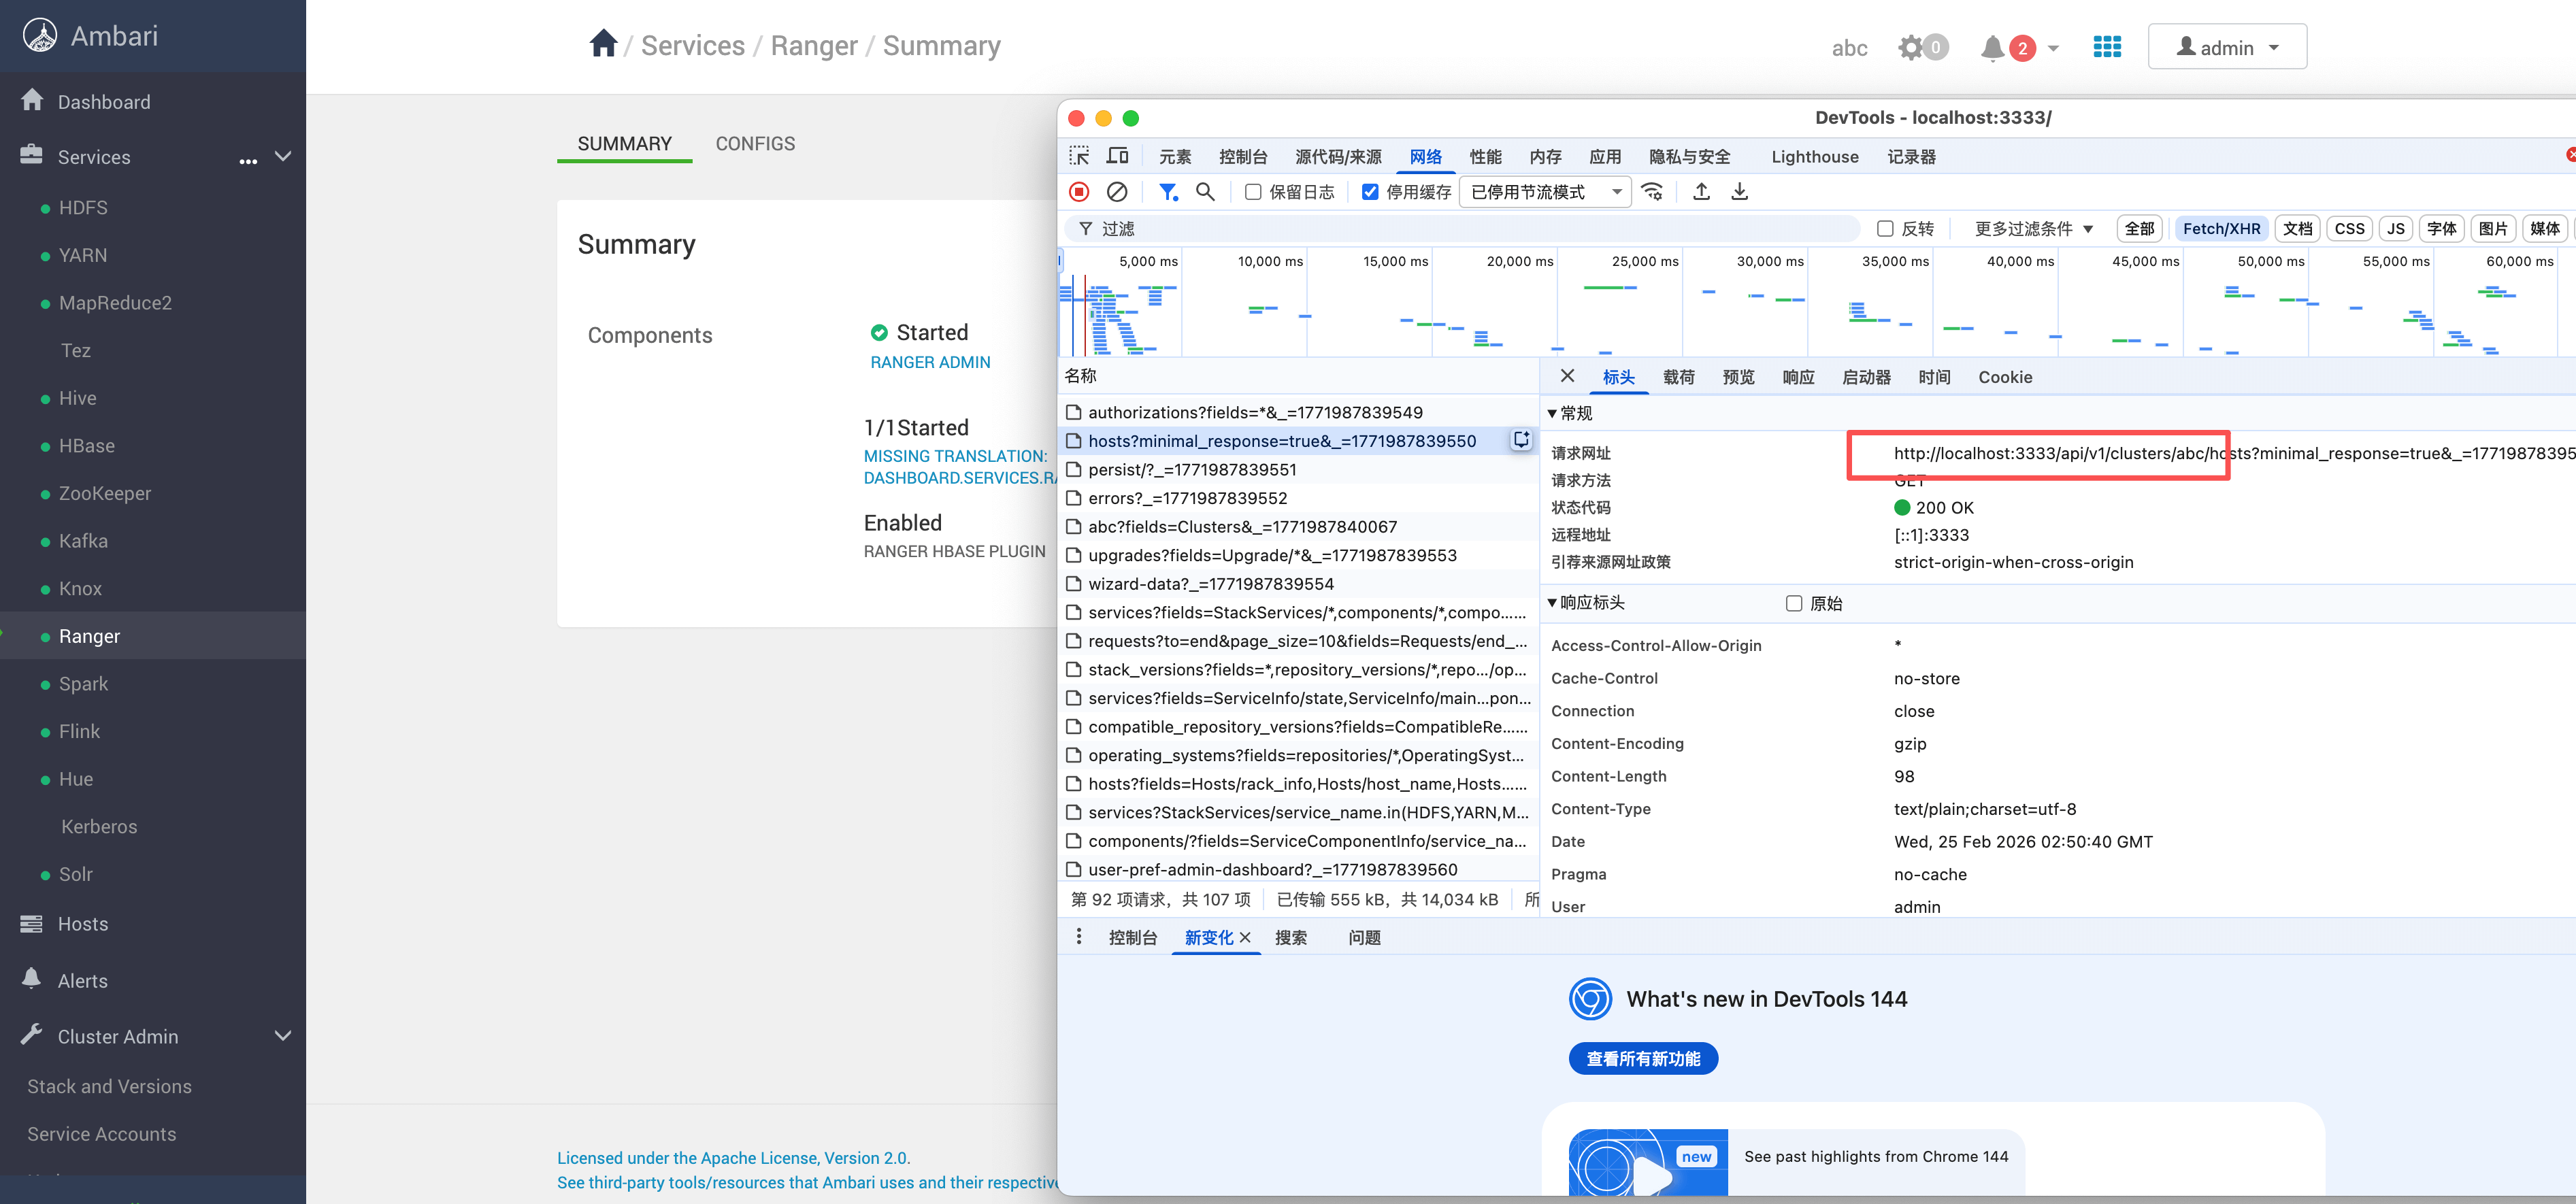The image size is (2576, 1204).
Task: Switch to the CONFIGS tab
Action: pos(755,144)
